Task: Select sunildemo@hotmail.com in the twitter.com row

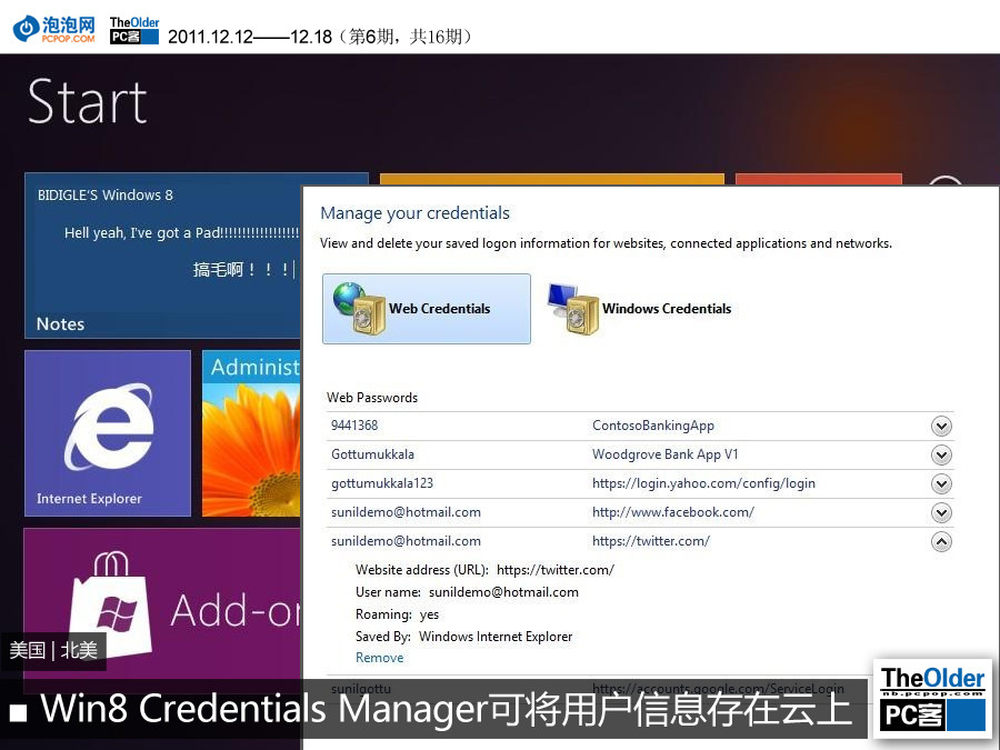Action: click(x=406, y=541)
